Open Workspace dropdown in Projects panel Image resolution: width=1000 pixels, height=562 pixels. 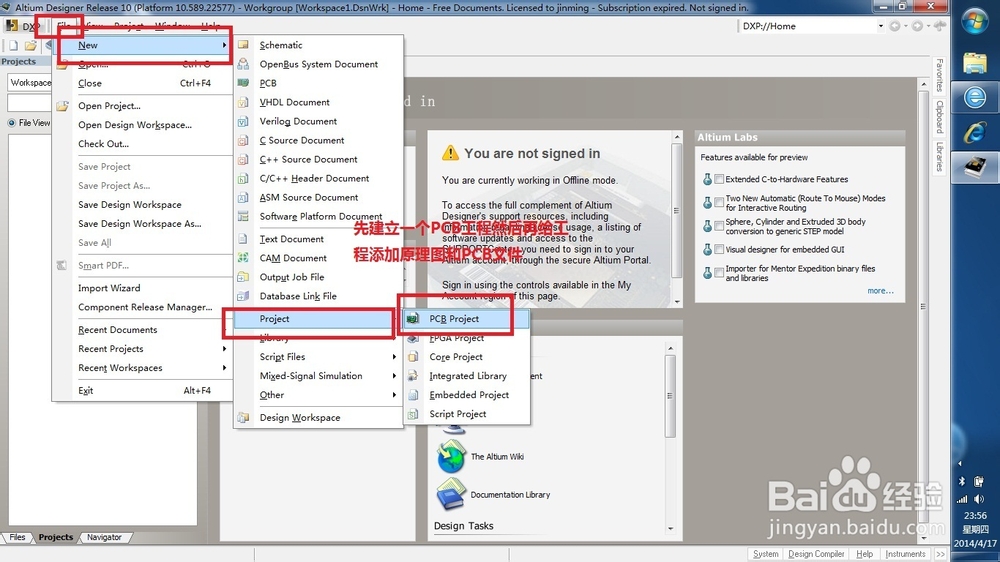30,82
